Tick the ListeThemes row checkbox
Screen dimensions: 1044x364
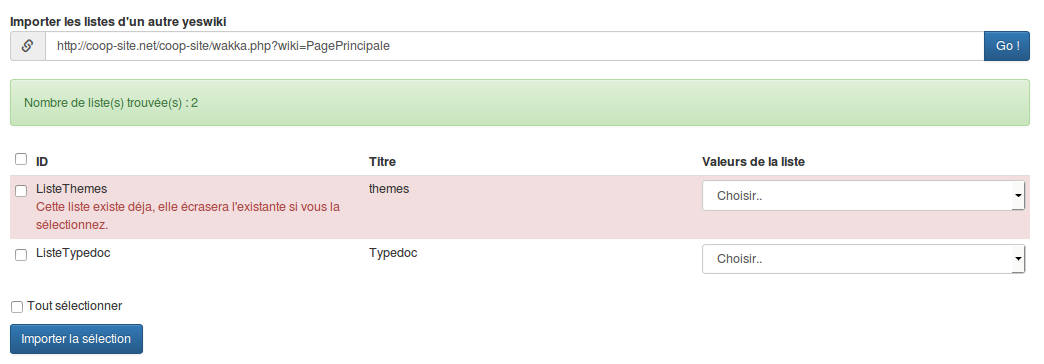click(21, 191)
